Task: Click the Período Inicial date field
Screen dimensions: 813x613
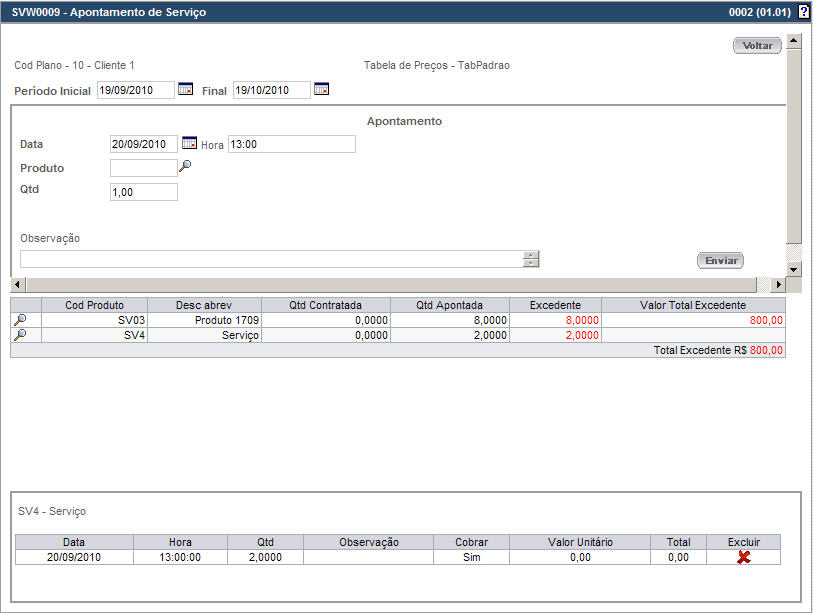Action: tap(135, 91)
